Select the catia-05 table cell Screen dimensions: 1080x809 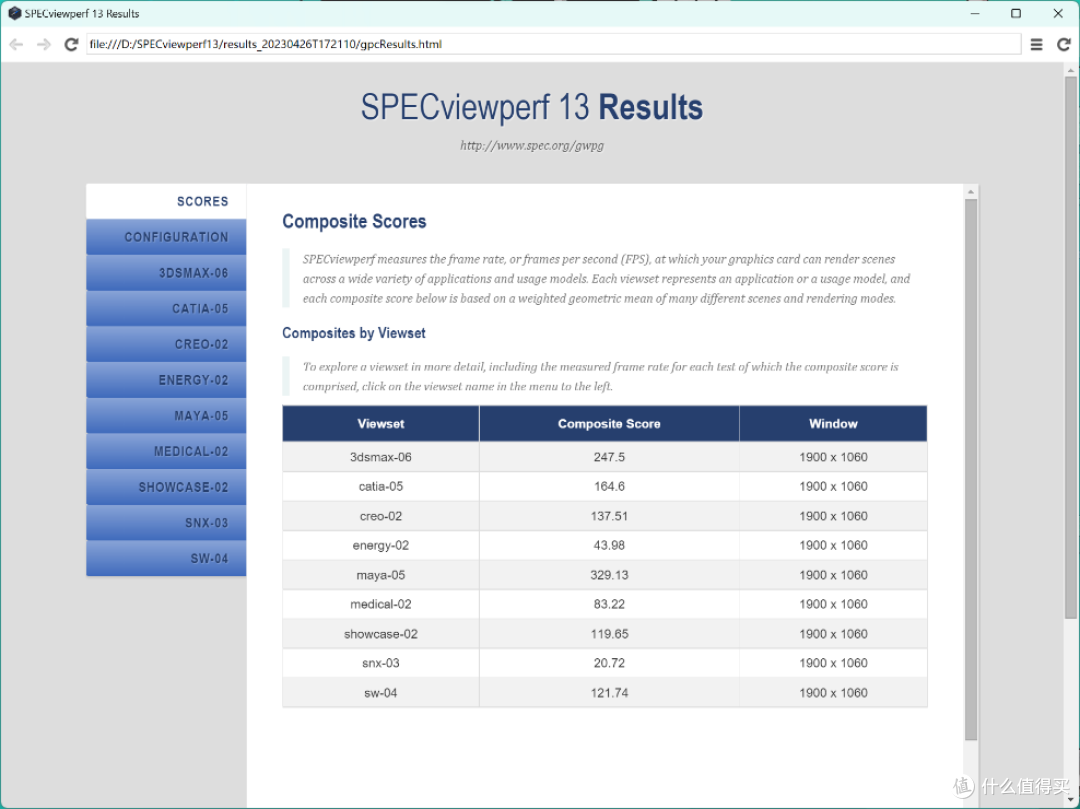pos(381,486)
